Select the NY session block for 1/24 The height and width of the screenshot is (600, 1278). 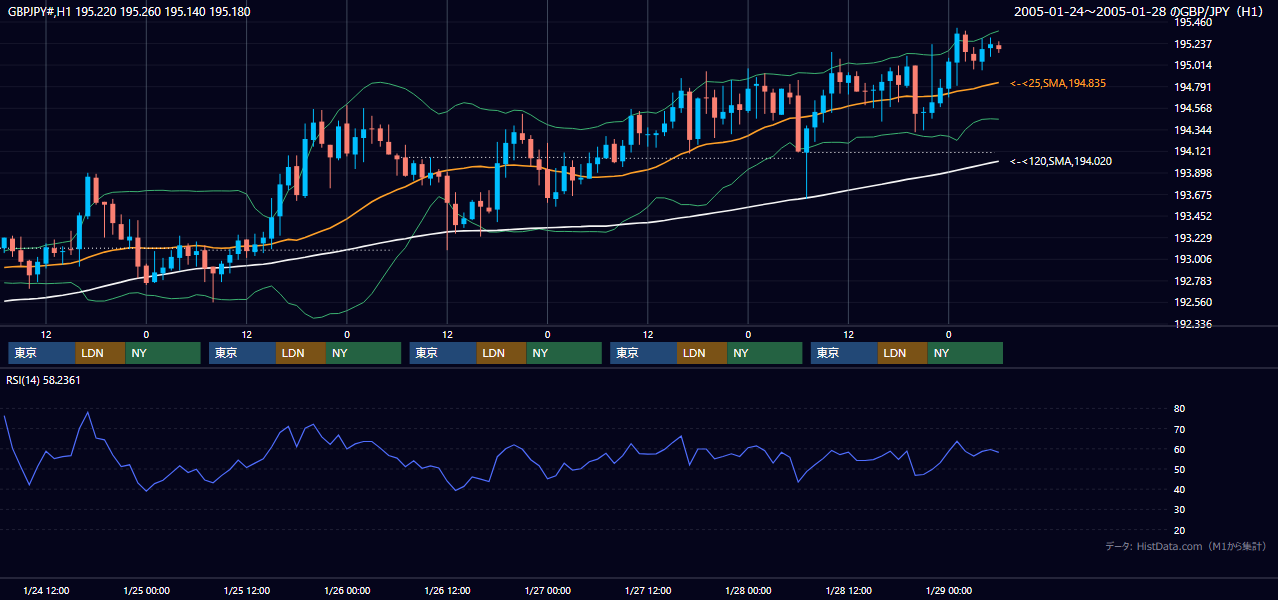163,353
